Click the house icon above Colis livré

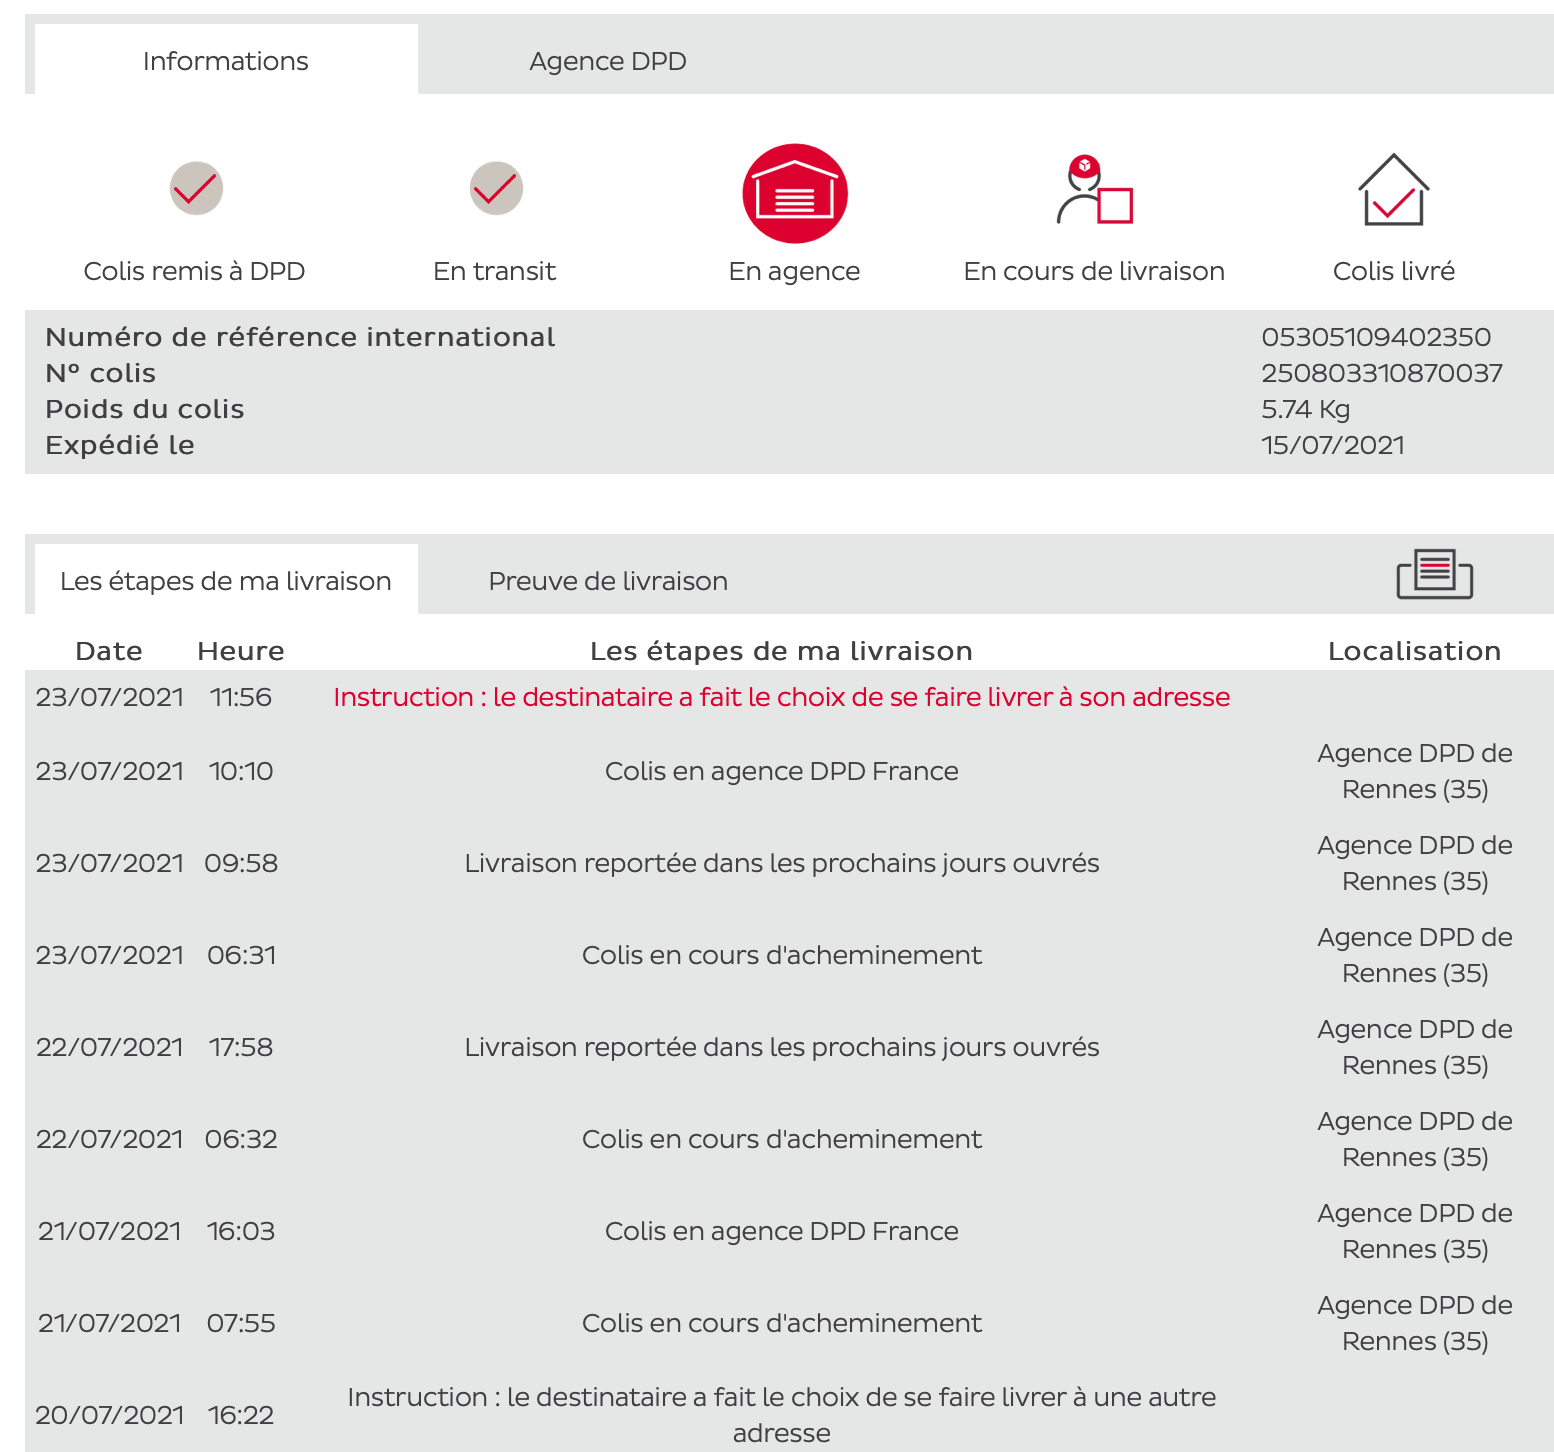pos(1394,190)
